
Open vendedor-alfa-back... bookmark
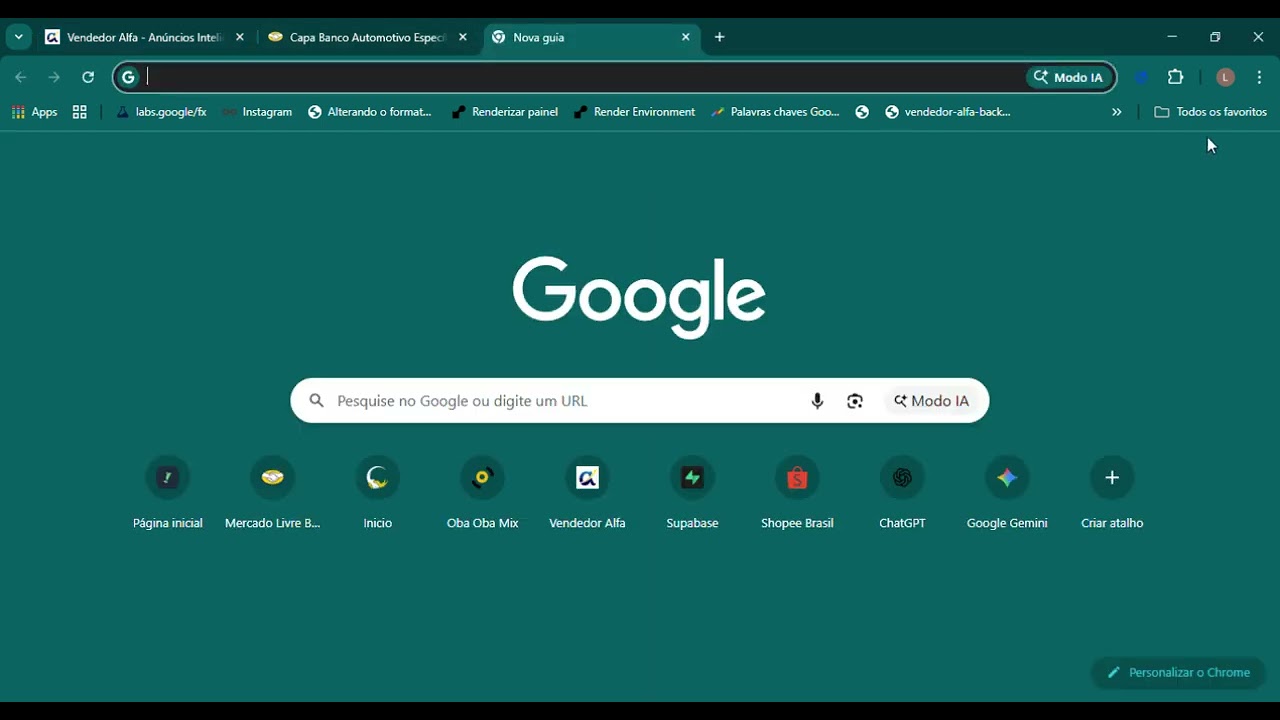[x=948, y=112]
